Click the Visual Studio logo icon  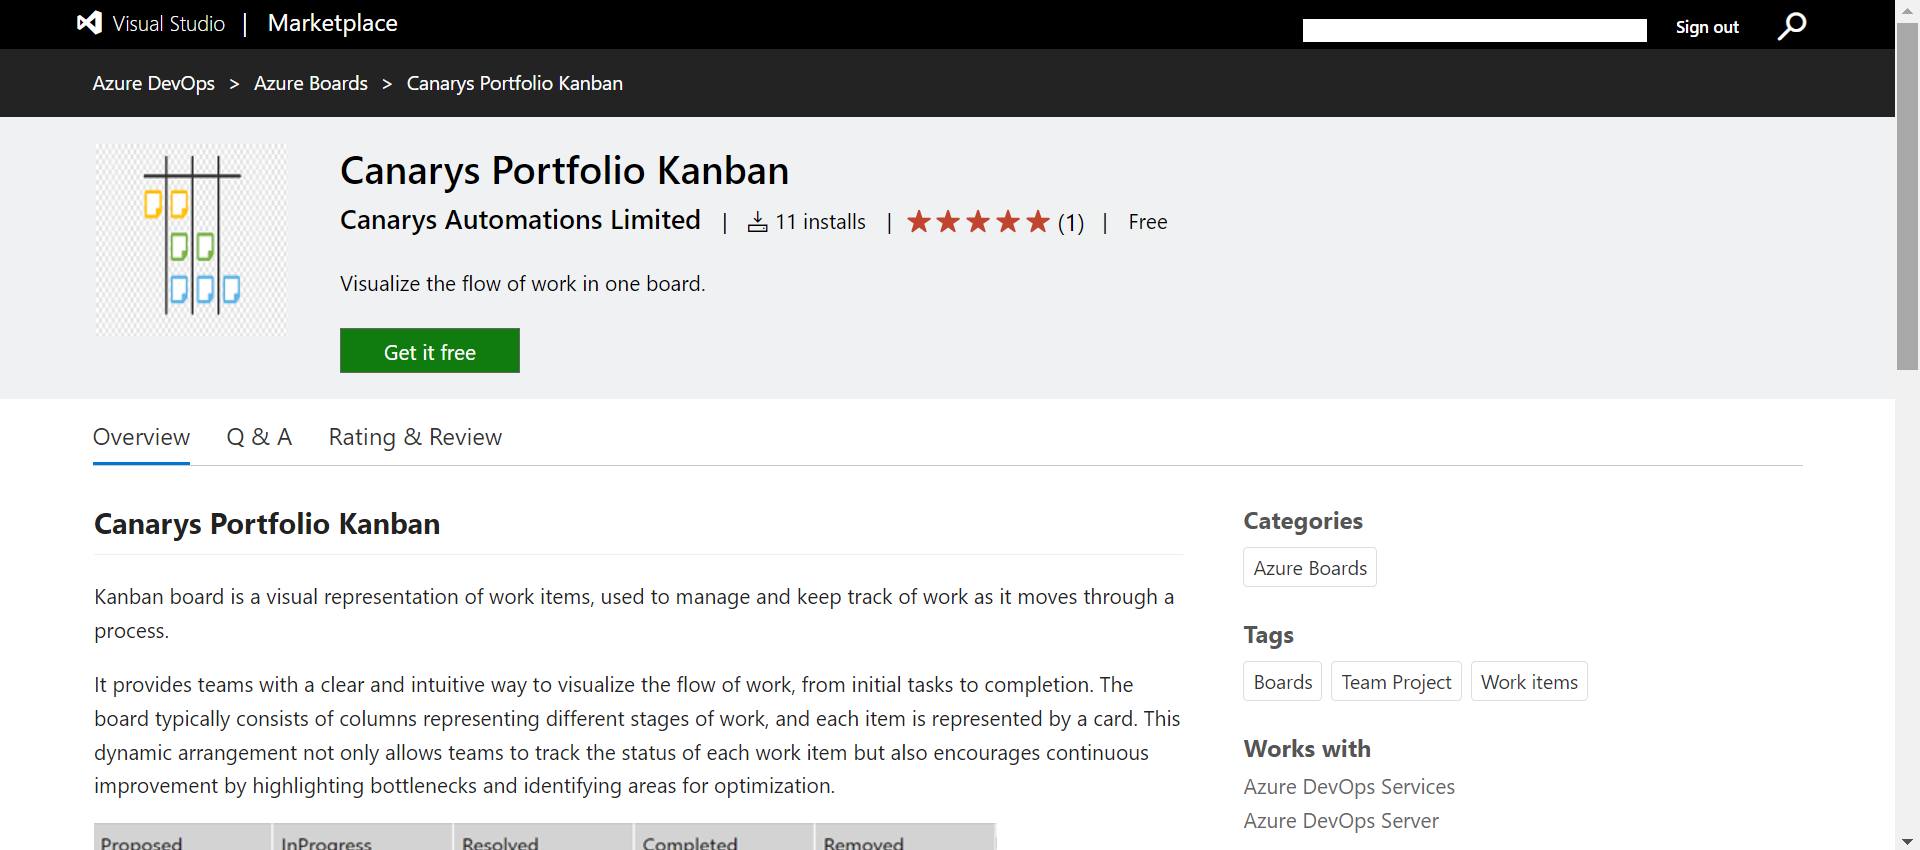tap(90, 23)
